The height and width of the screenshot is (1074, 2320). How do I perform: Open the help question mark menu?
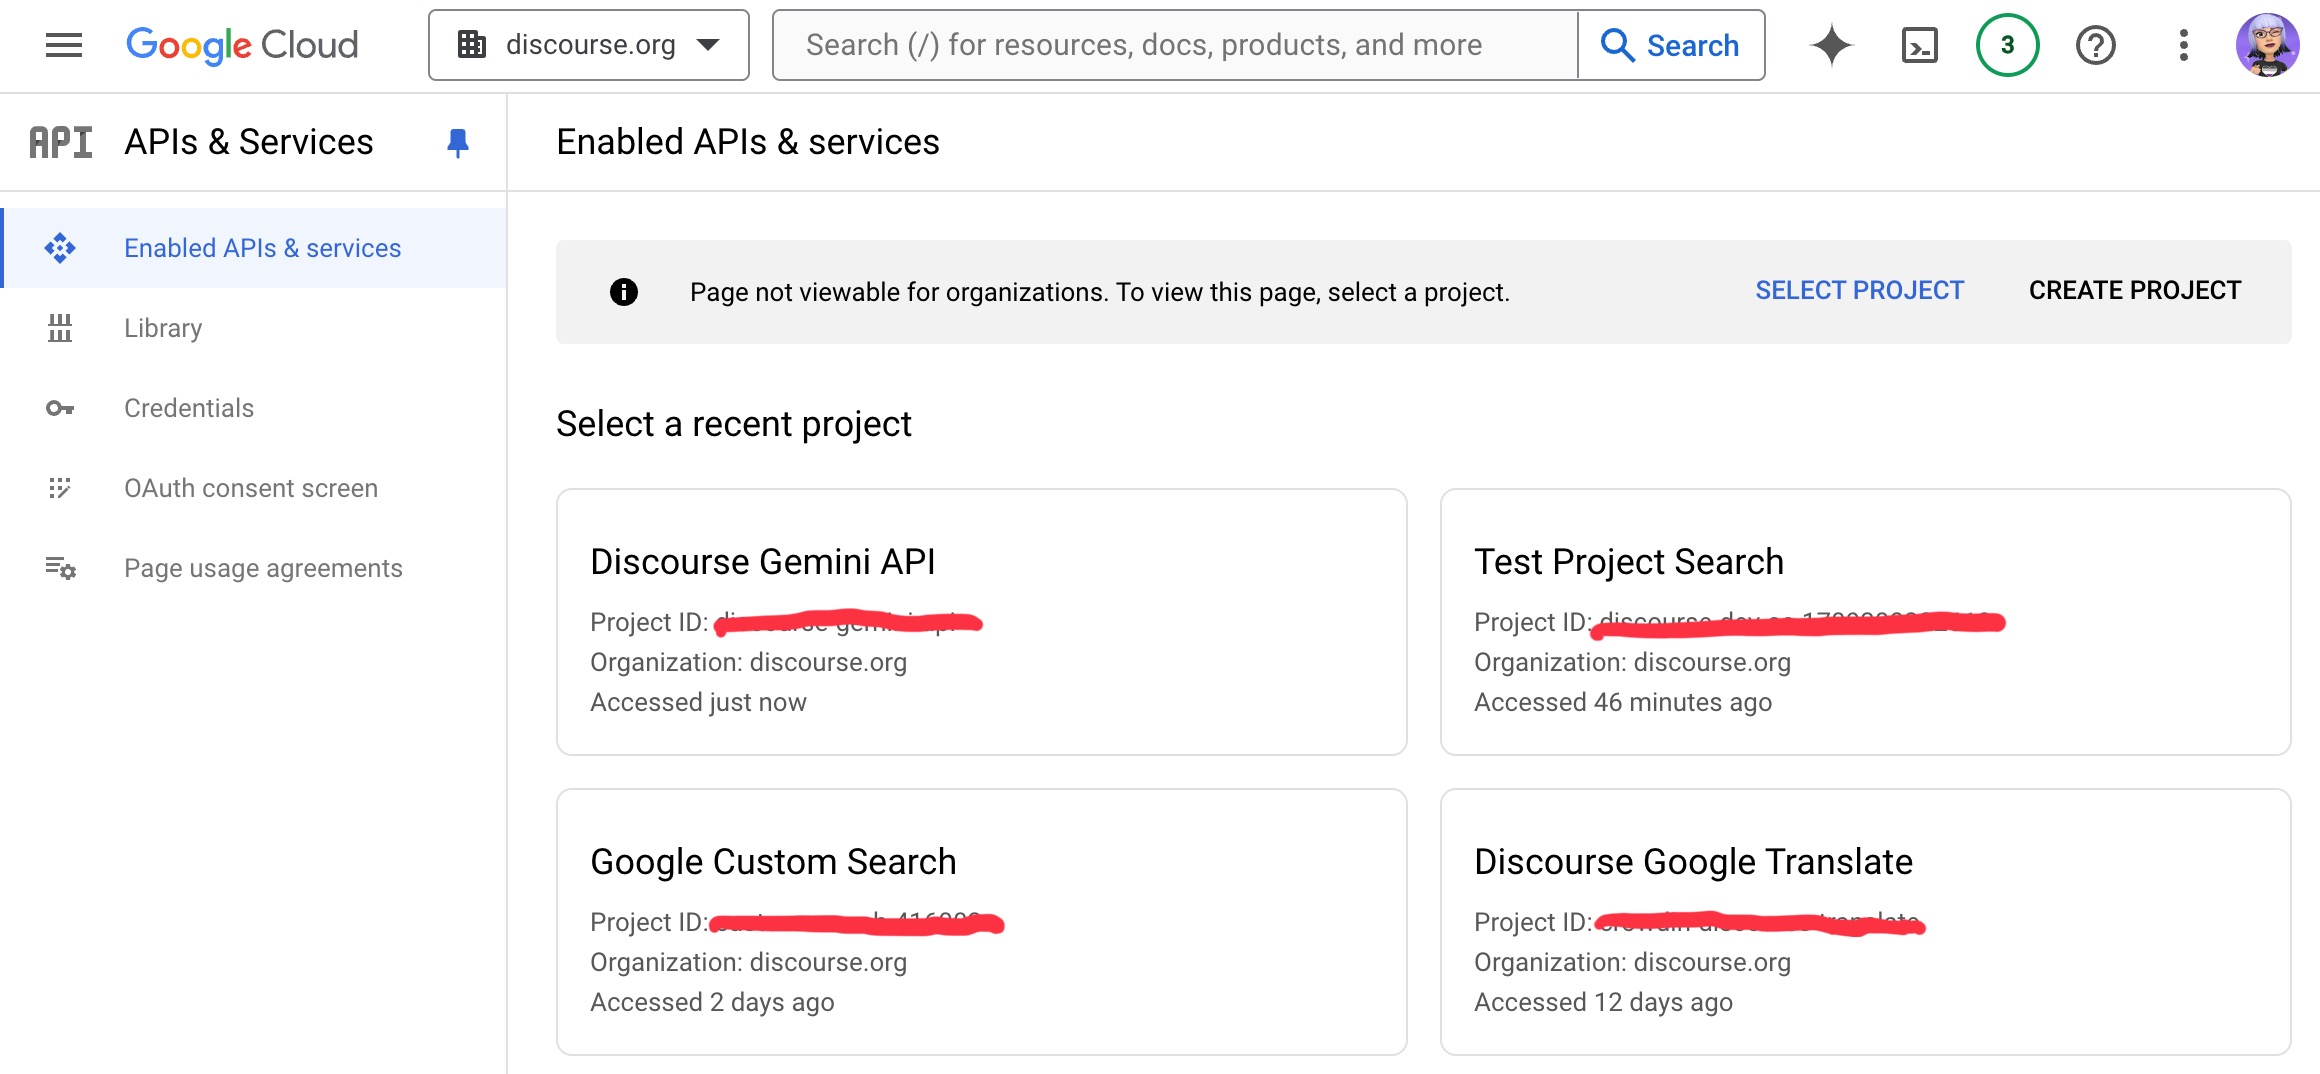(x=2096, y=45)
